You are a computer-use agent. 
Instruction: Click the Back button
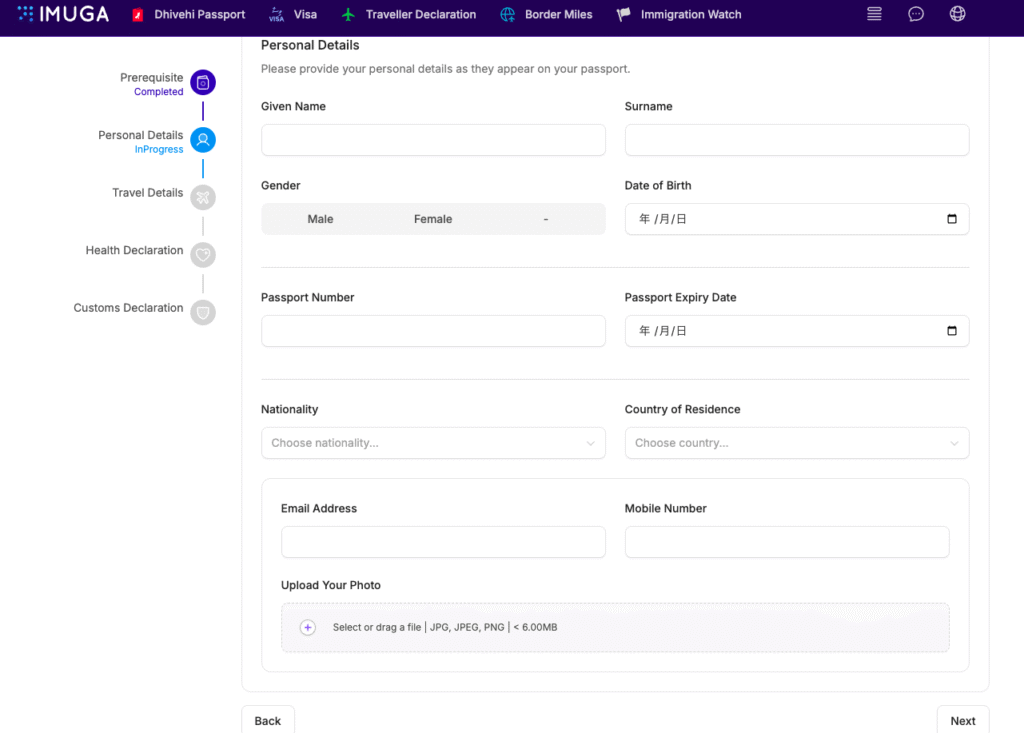pyautogui.click(x=268, y=720)
